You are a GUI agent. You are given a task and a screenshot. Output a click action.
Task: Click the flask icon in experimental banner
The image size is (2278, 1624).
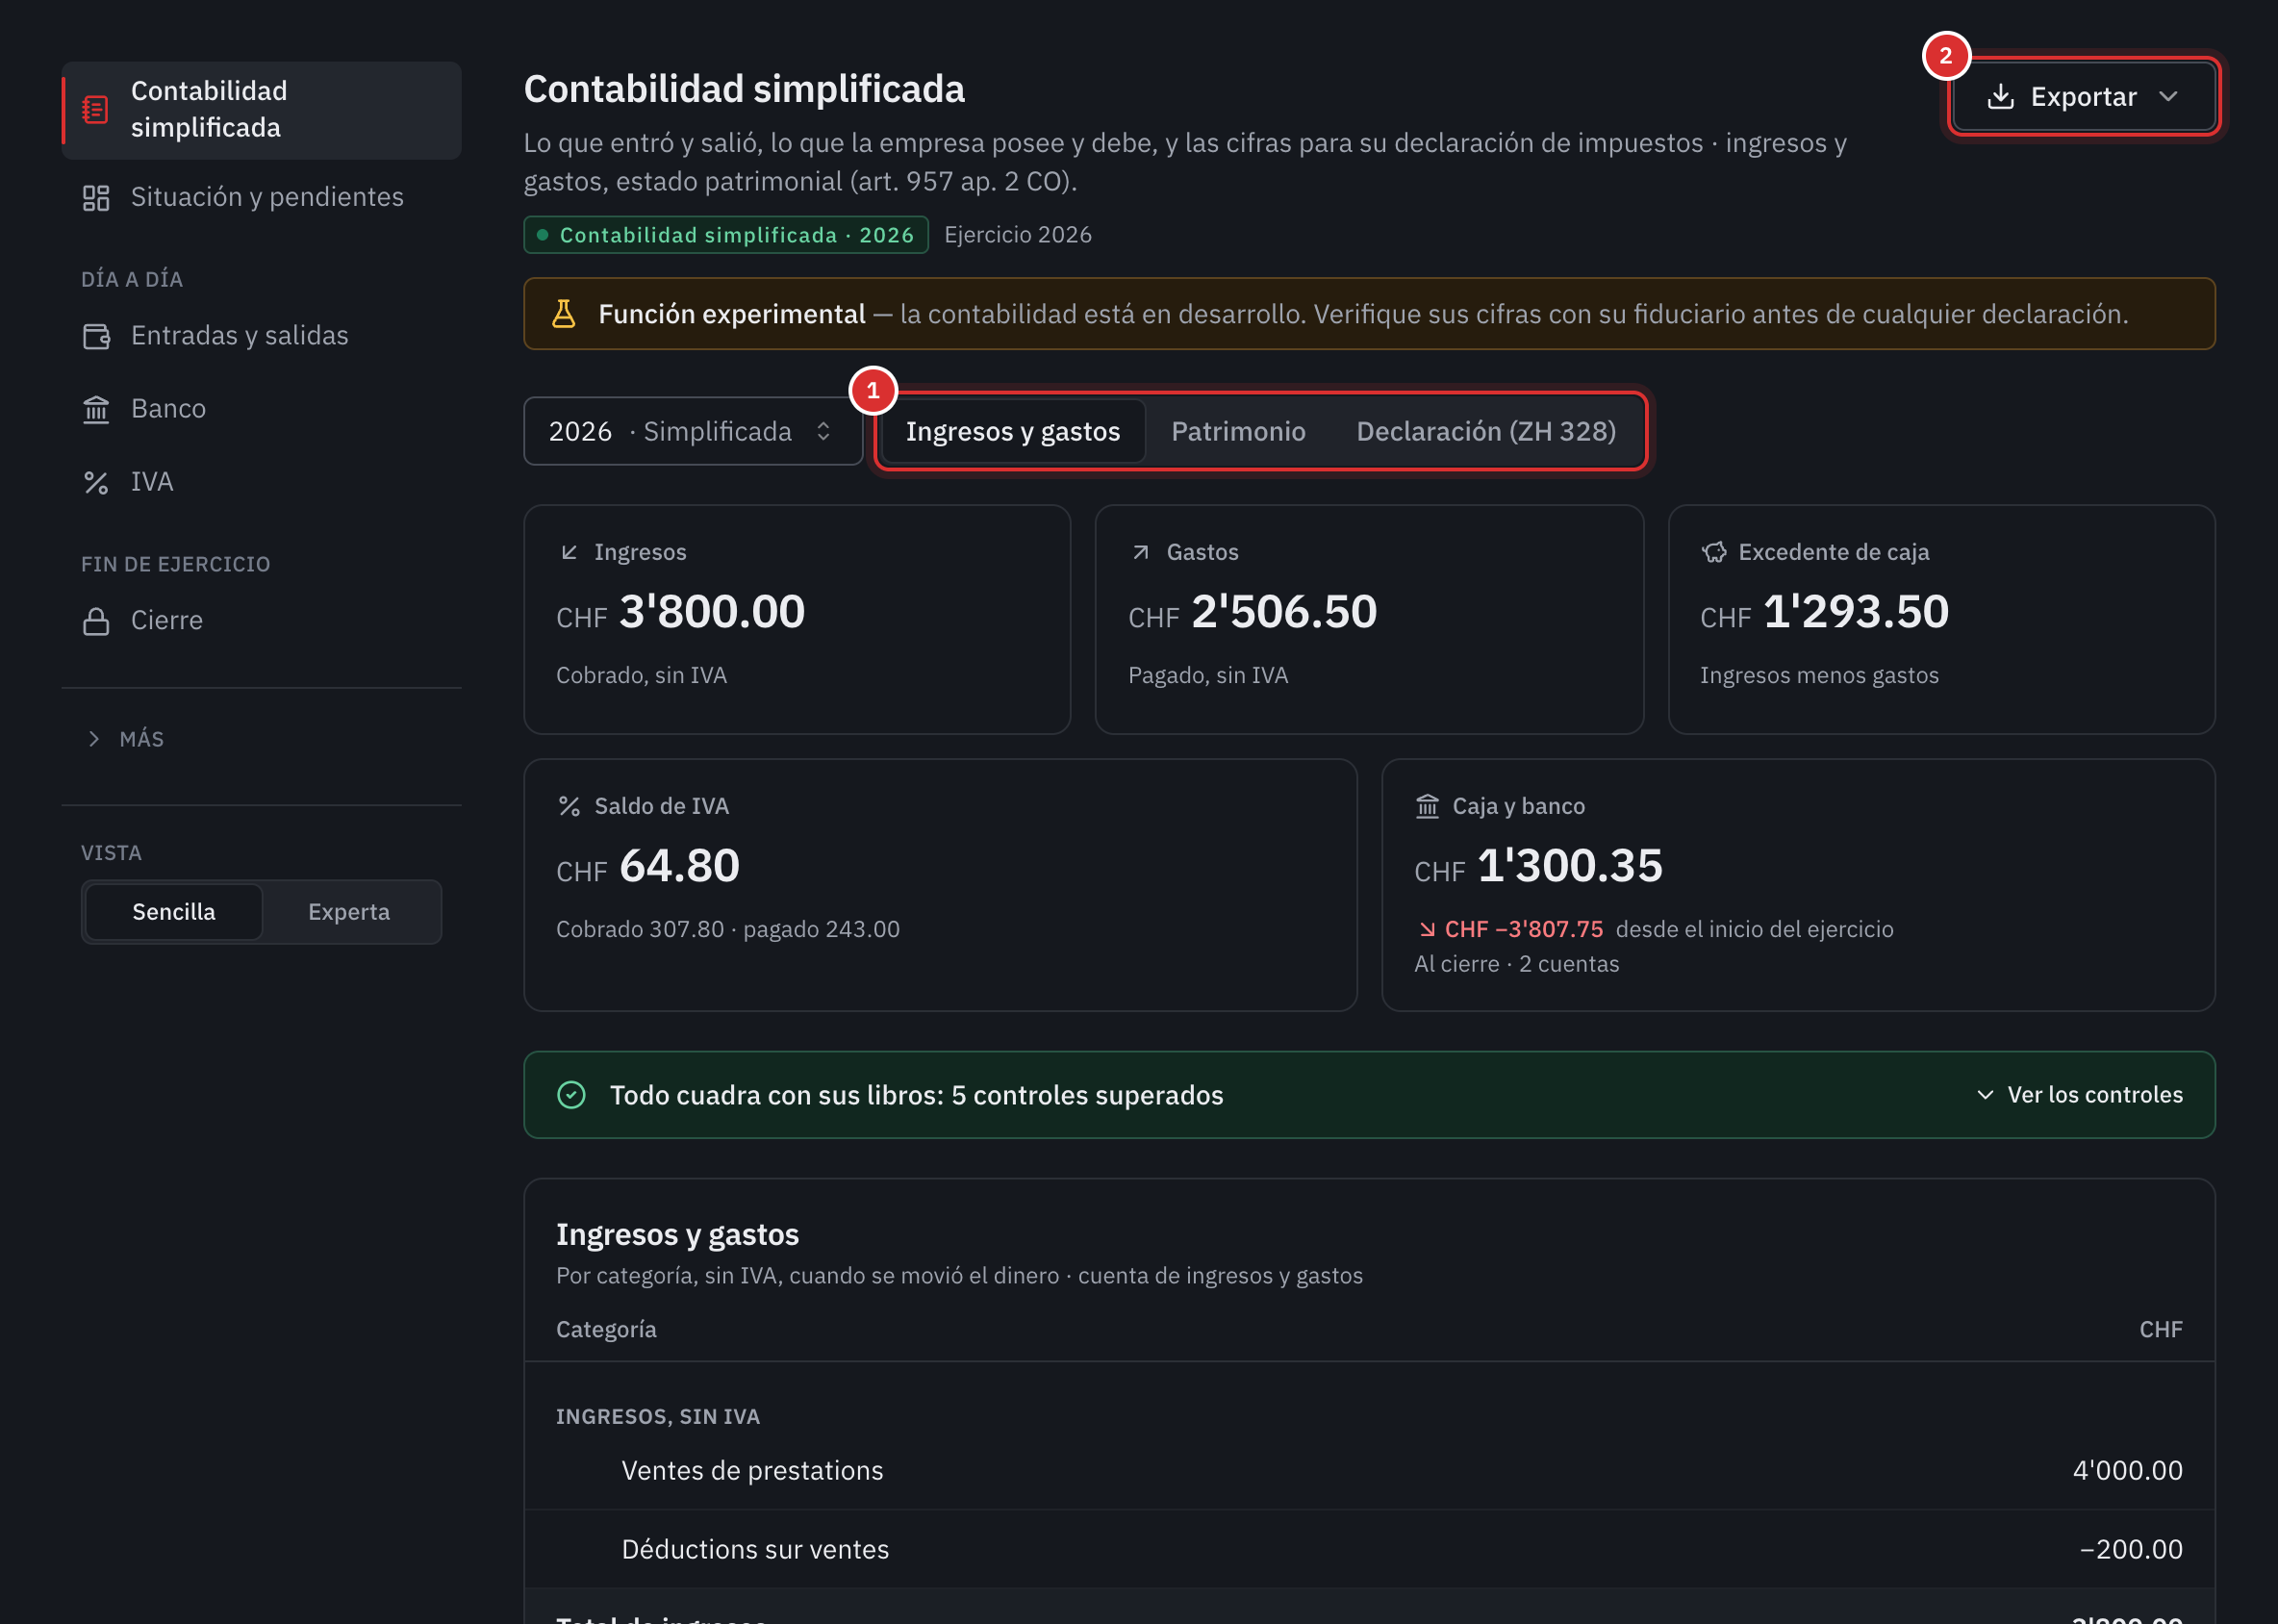coord(564,314)
